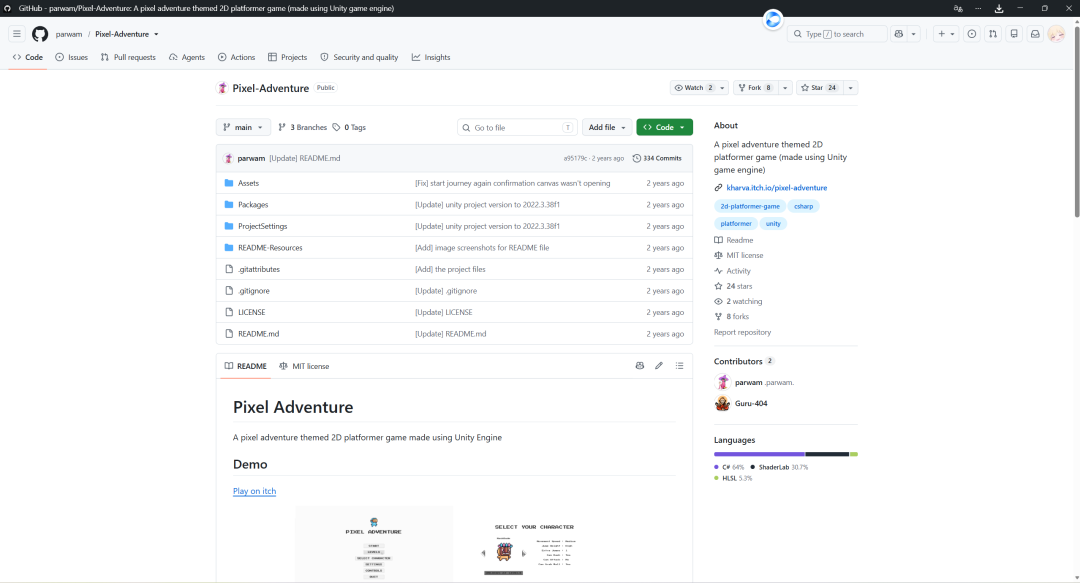Click the page vertical scrollbar
1080x583 pixels.
pyautogui.click(x=1076, y=124)
